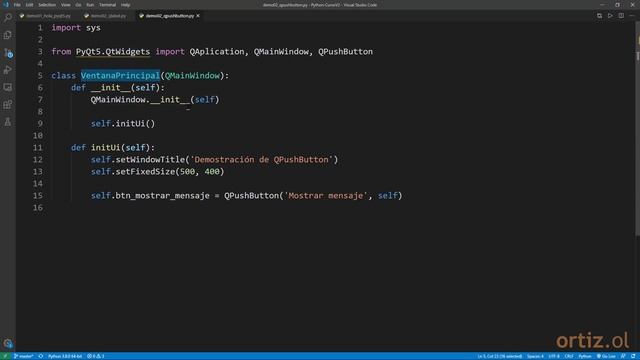Click 'import sys' on line 1
640x360 pixels.
pos(76,28)
